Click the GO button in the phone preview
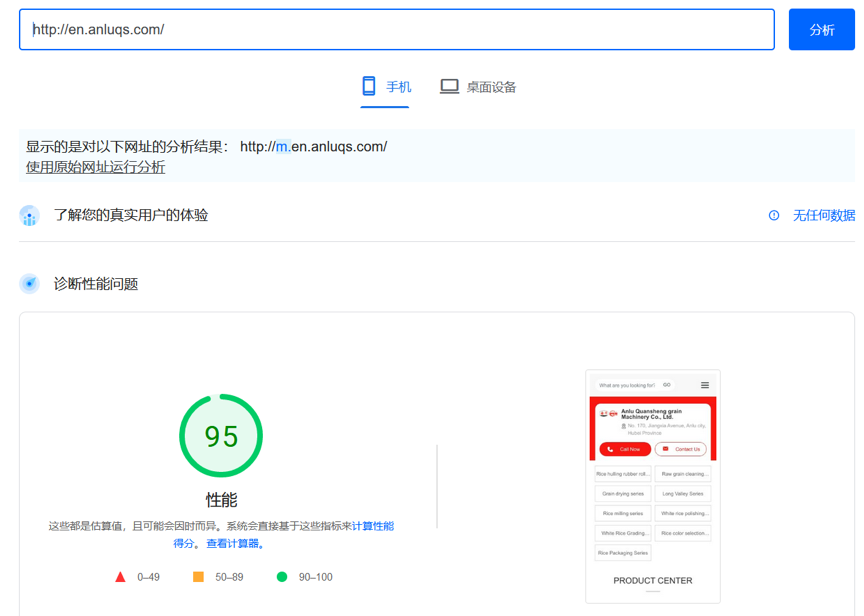This screenshot has width=864, height=616. click(667, 385)
